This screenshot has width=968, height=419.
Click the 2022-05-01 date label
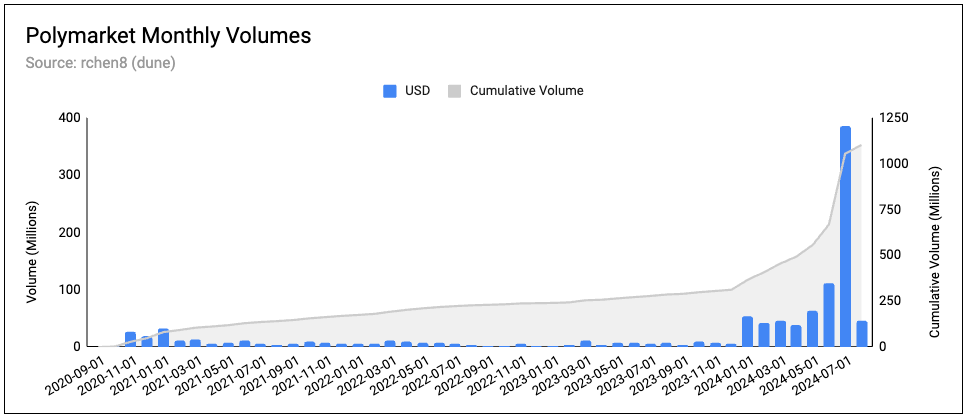[399, 373]
